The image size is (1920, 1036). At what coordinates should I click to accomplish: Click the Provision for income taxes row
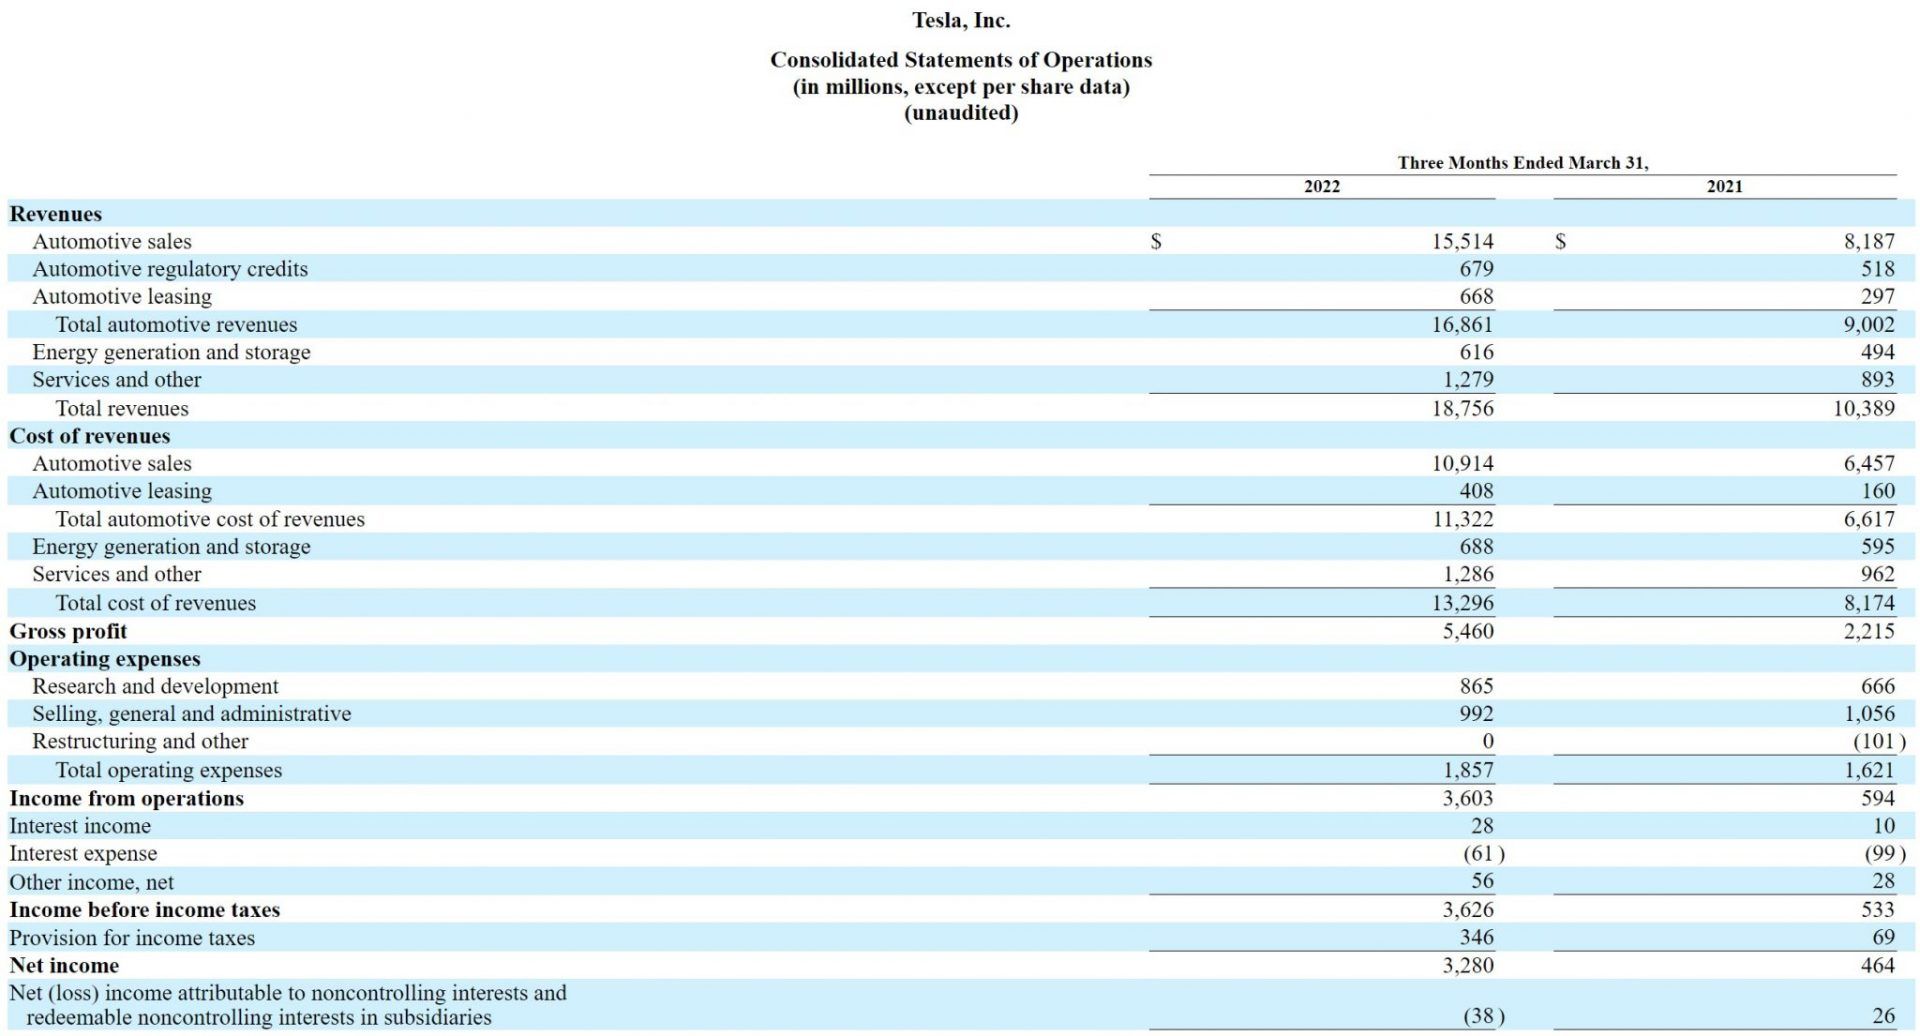pyautogui.click(x=132, y=938)
